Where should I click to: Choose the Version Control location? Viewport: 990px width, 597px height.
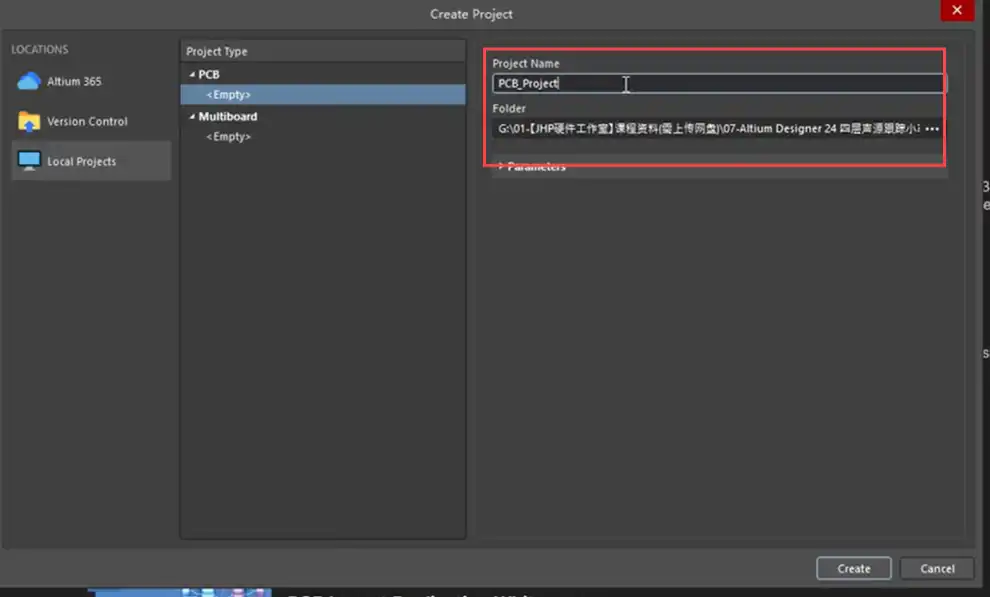[87, 121]
